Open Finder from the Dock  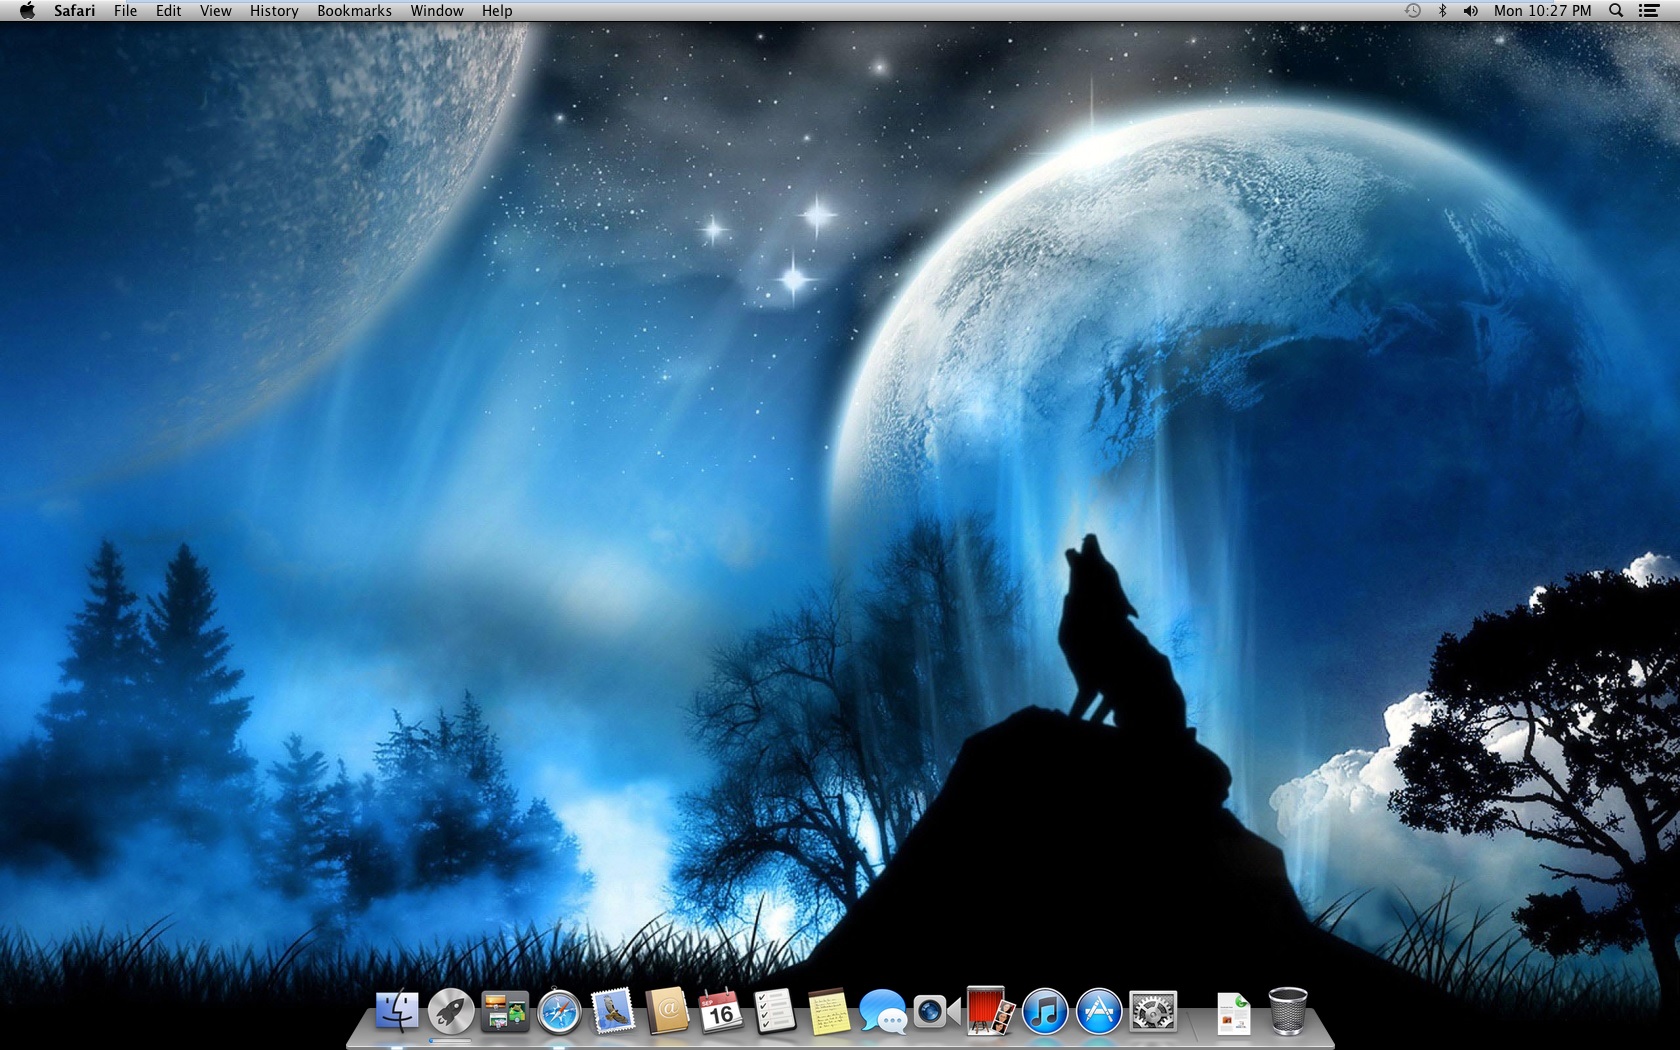[x=397, y=1012]
